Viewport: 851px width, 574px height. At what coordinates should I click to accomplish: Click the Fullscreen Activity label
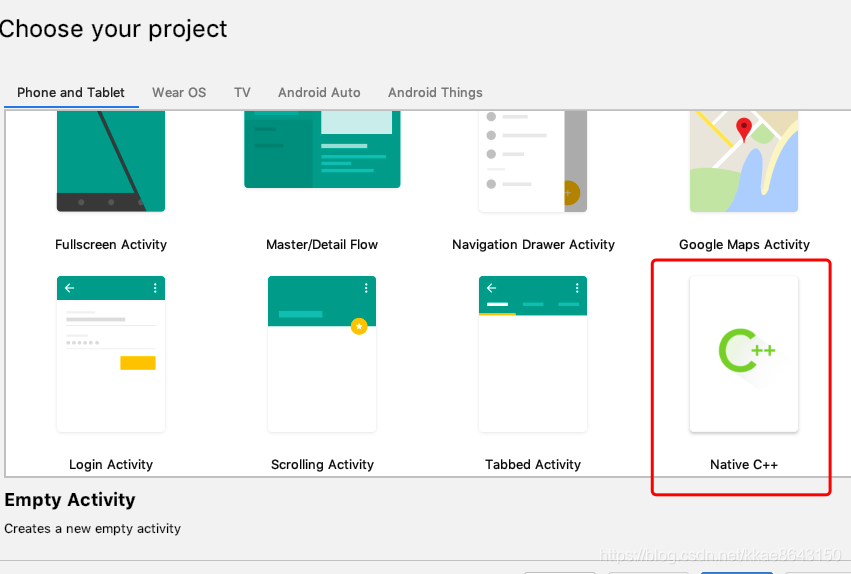[x=111, y=245]
